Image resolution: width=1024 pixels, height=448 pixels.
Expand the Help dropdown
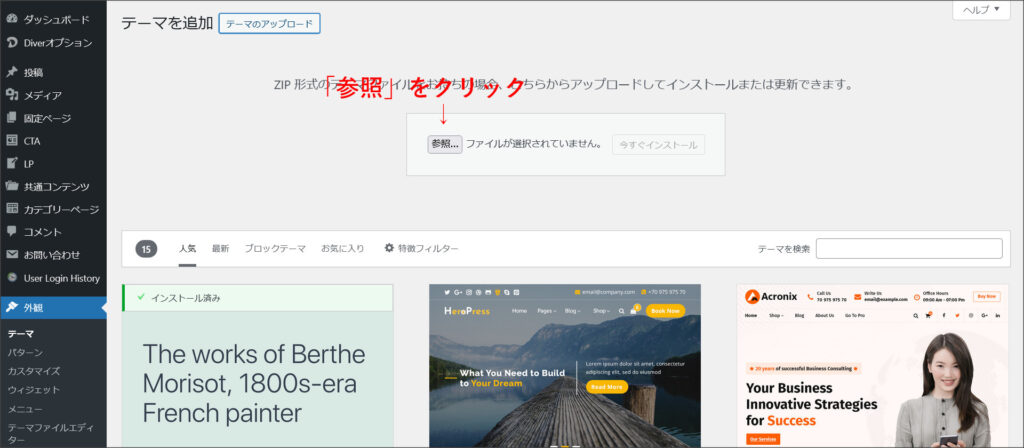click(x=980, y=10)
